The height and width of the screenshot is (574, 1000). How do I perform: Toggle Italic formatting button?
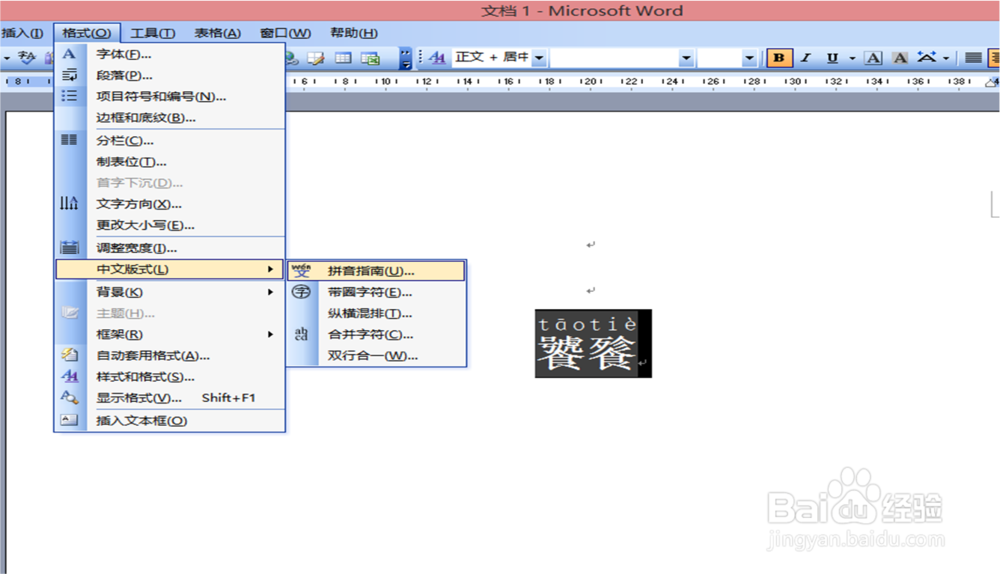pos(806,58)
